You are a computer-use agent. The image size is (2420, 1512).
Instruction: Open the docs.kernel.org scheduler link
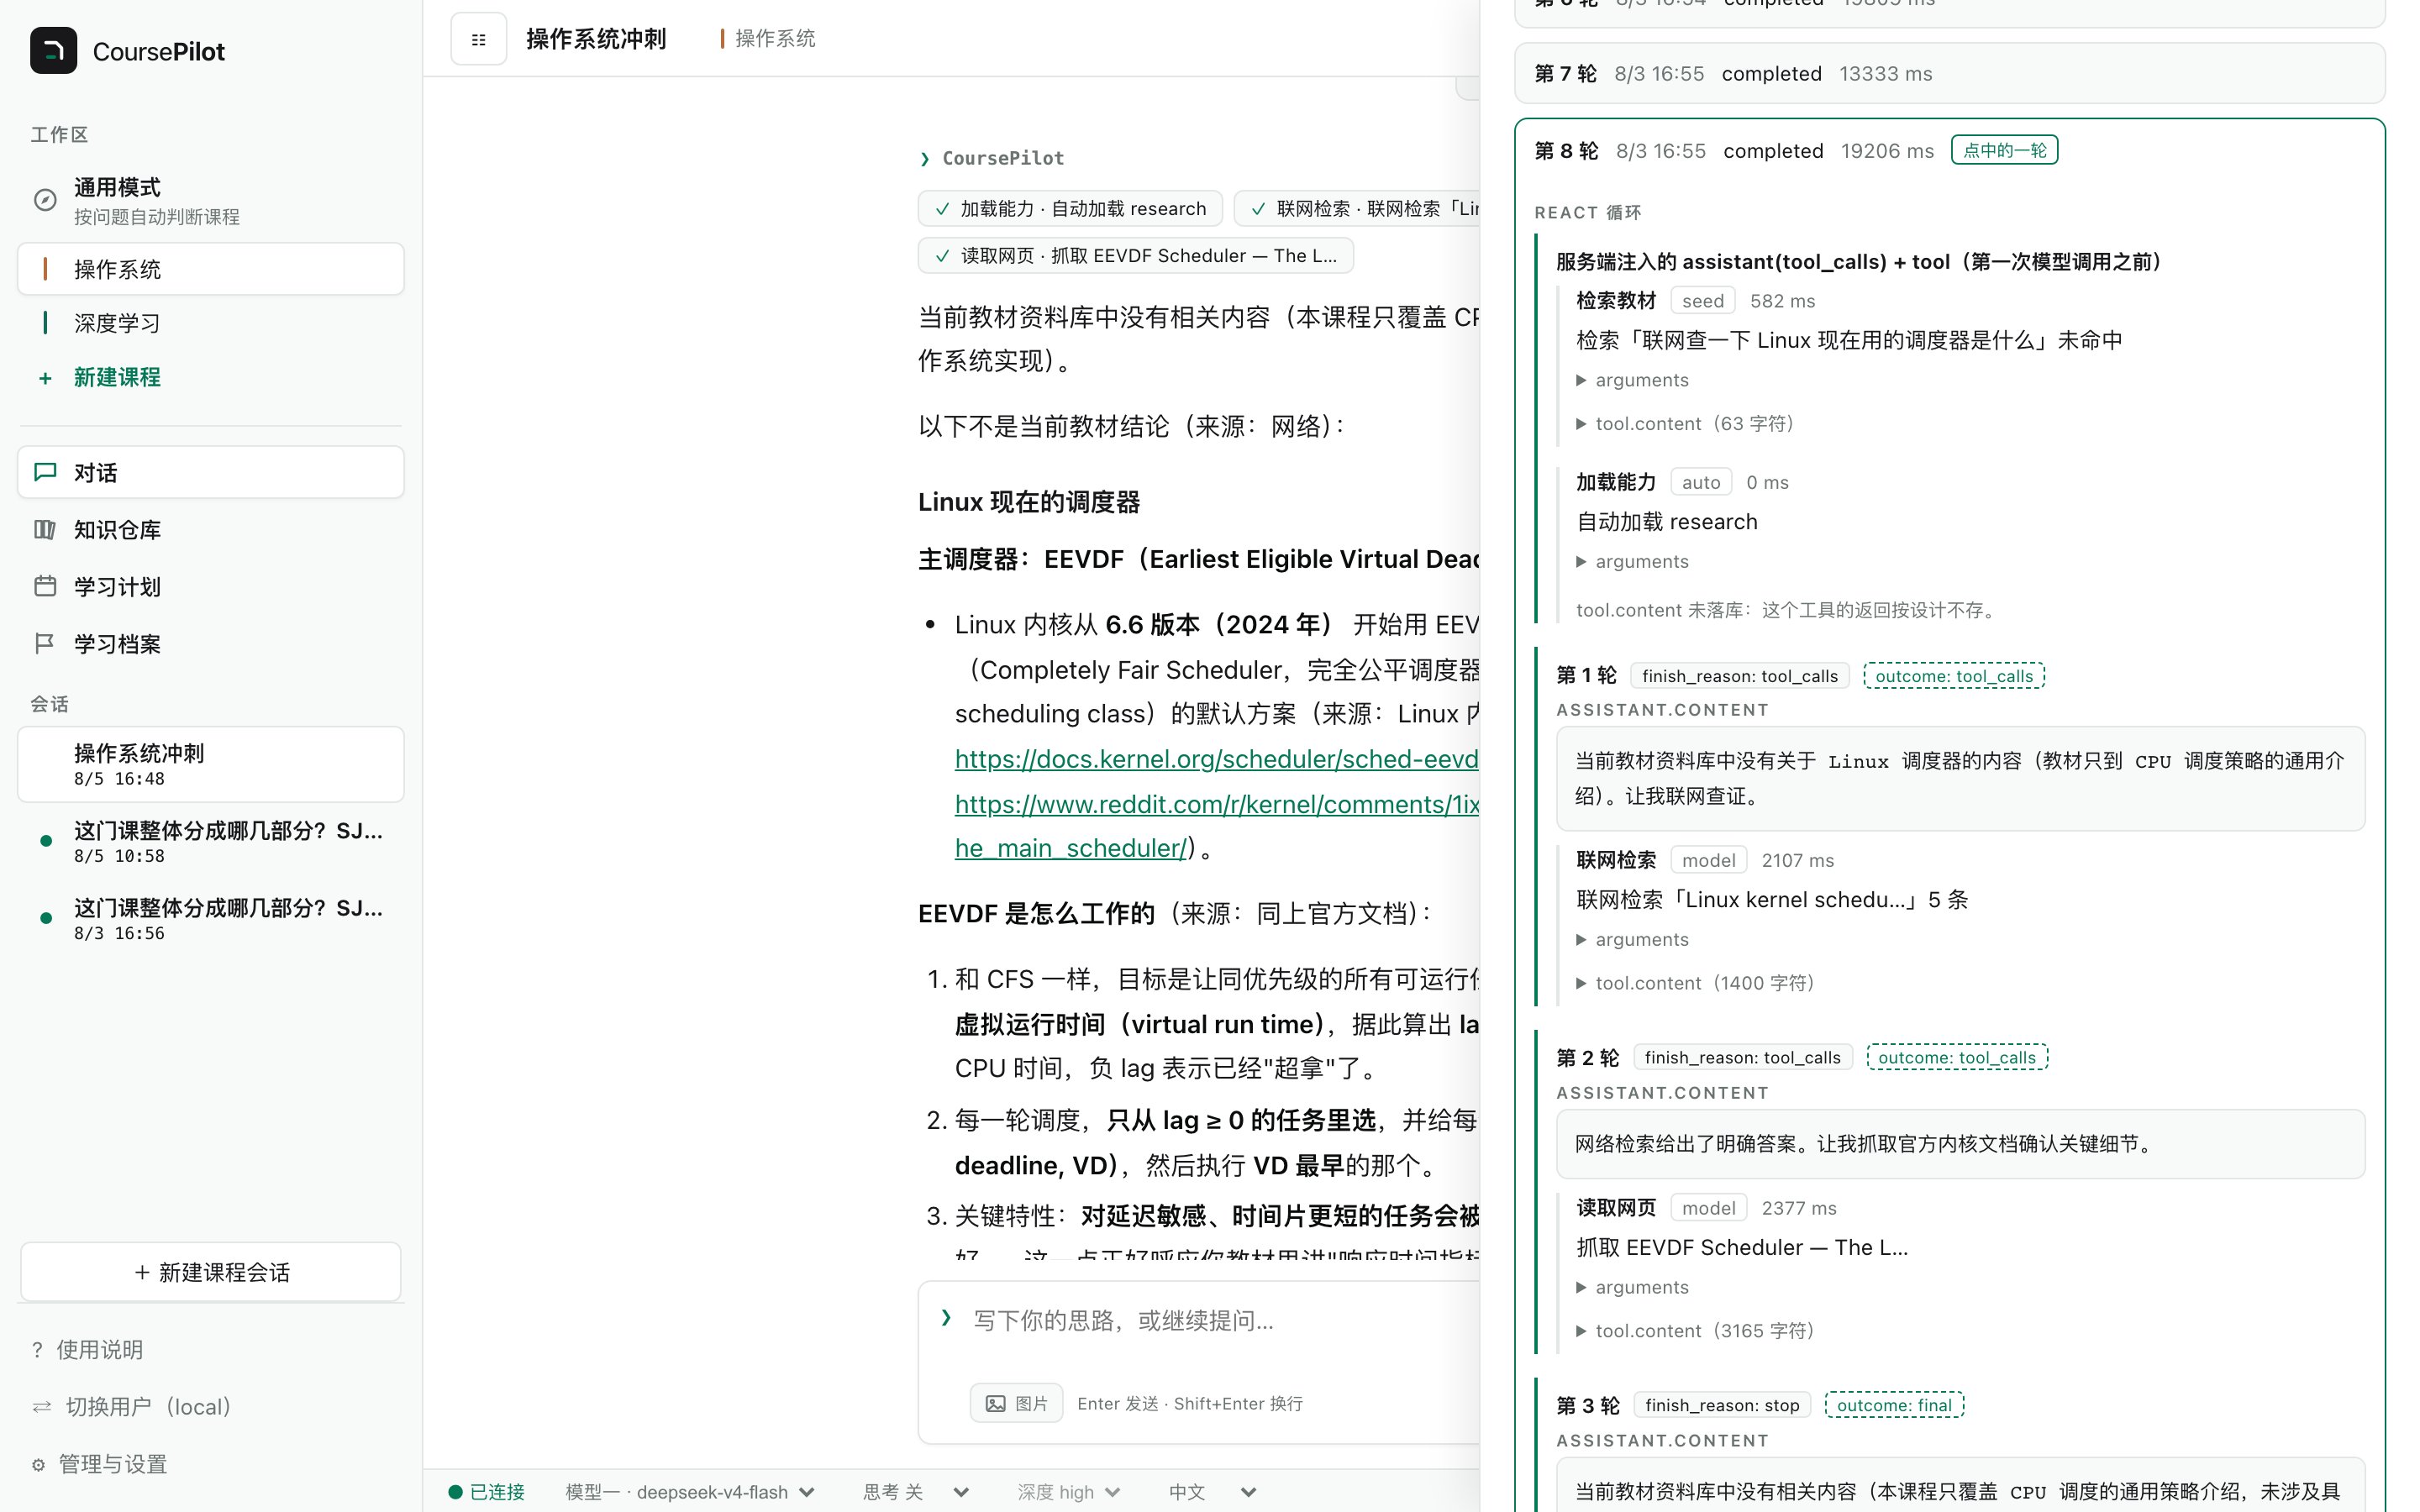1216,759
